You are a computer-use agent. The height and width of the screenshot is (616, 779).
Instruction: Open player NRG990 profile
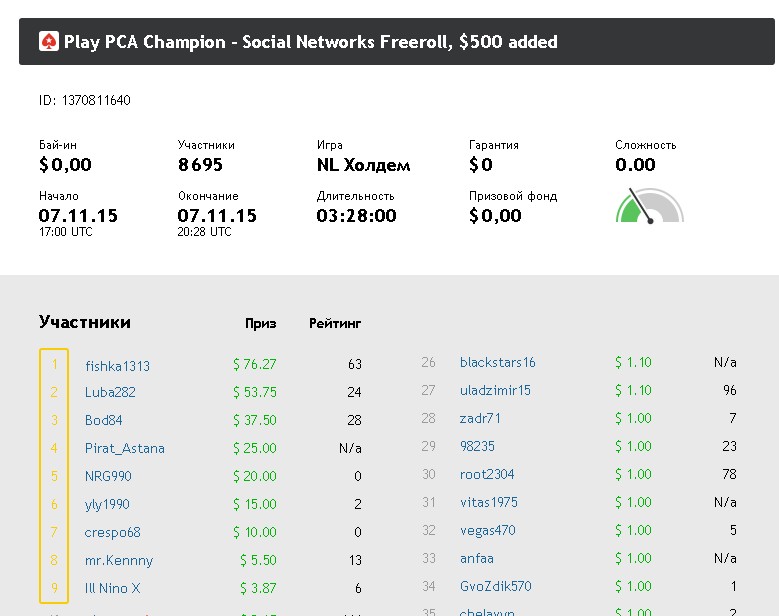pyautogui.click(x=108, y=476)
